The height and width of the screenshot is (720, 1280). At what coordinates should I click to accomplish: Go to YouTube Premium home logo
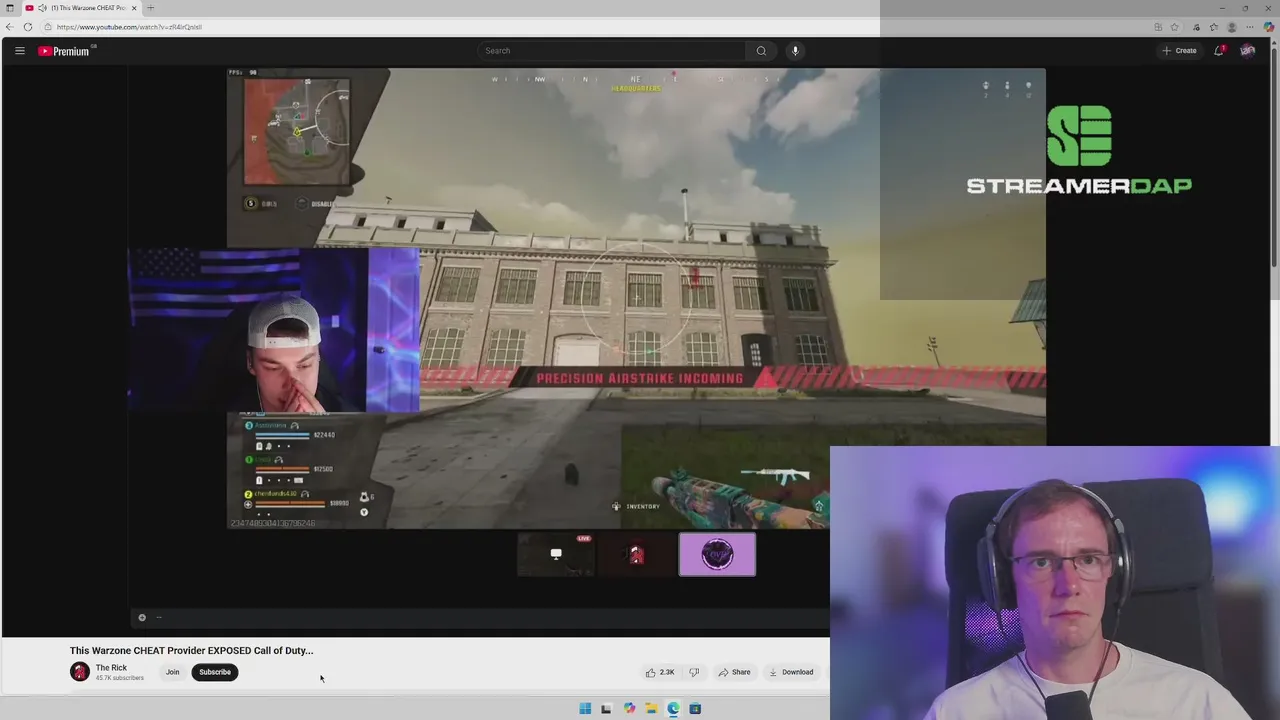coord(64,51)
